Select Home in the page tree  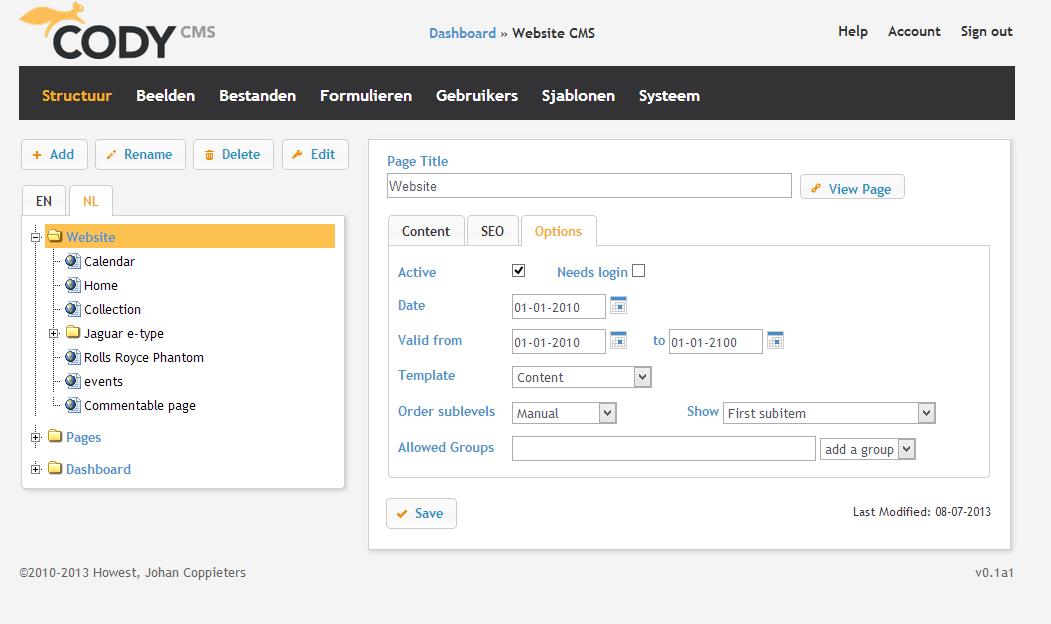[x=101, y=285]
